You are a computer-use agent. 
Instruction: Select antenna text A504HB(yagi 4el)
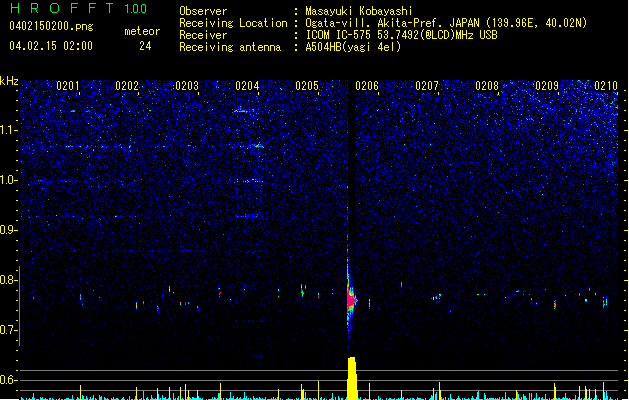pos(353,47)
